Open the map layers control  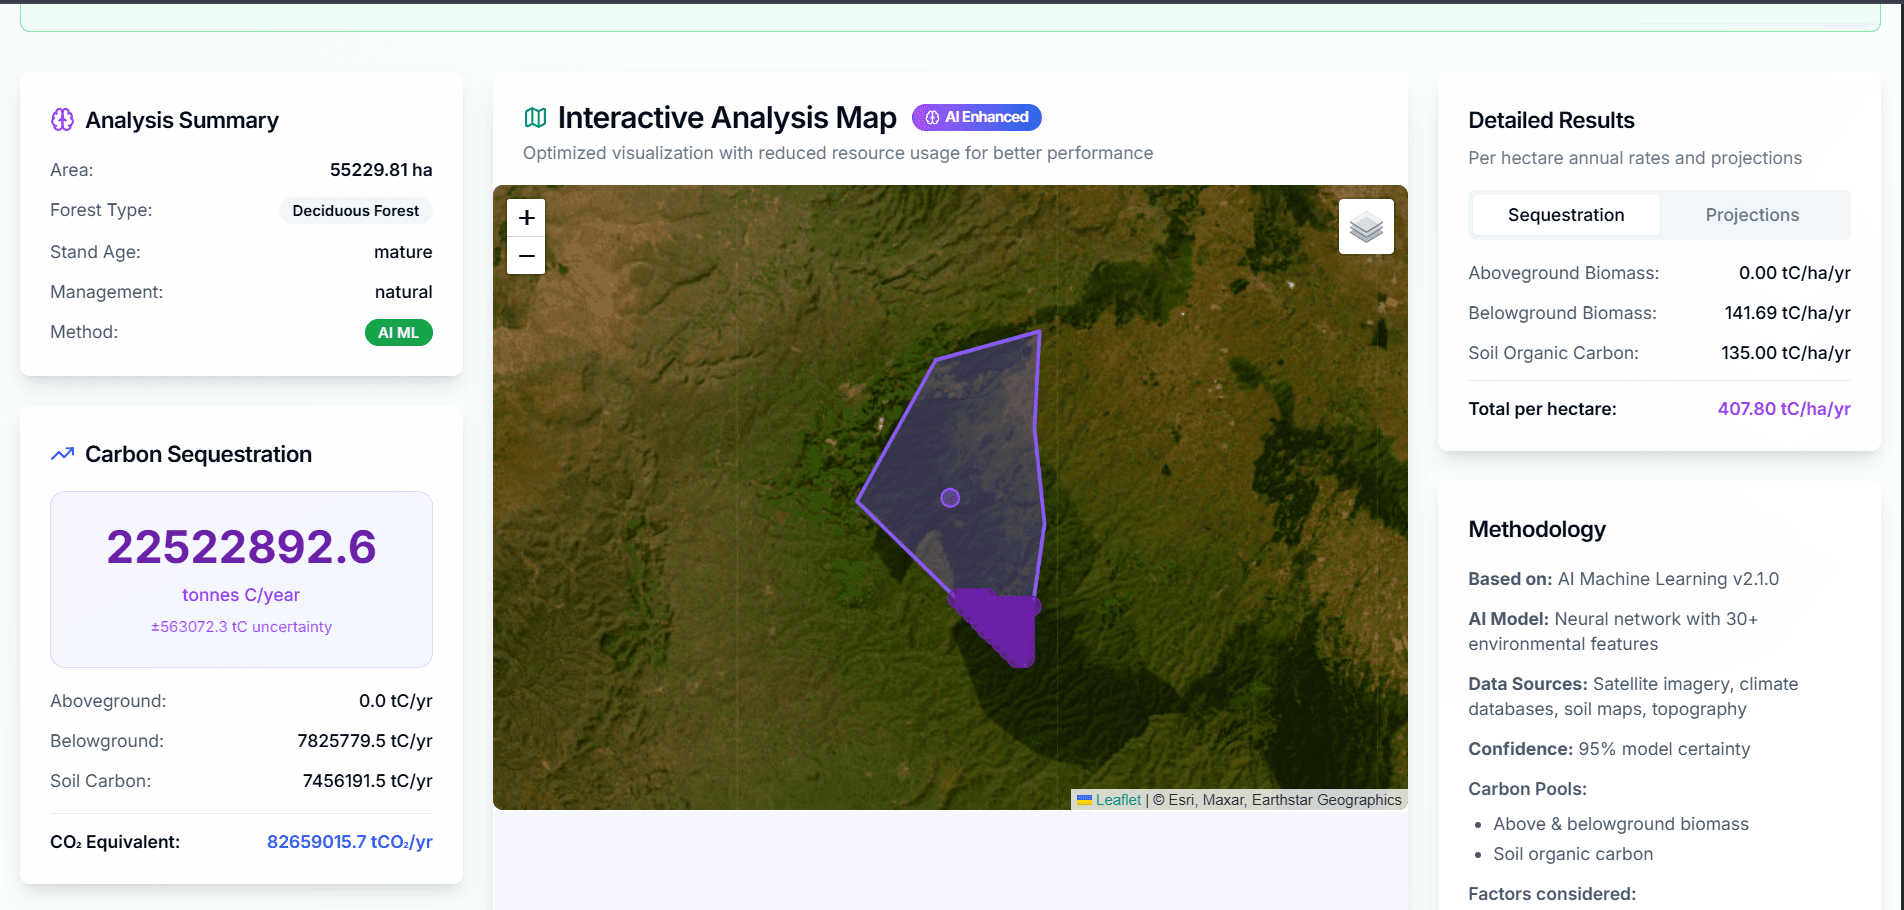point(1366,227)
